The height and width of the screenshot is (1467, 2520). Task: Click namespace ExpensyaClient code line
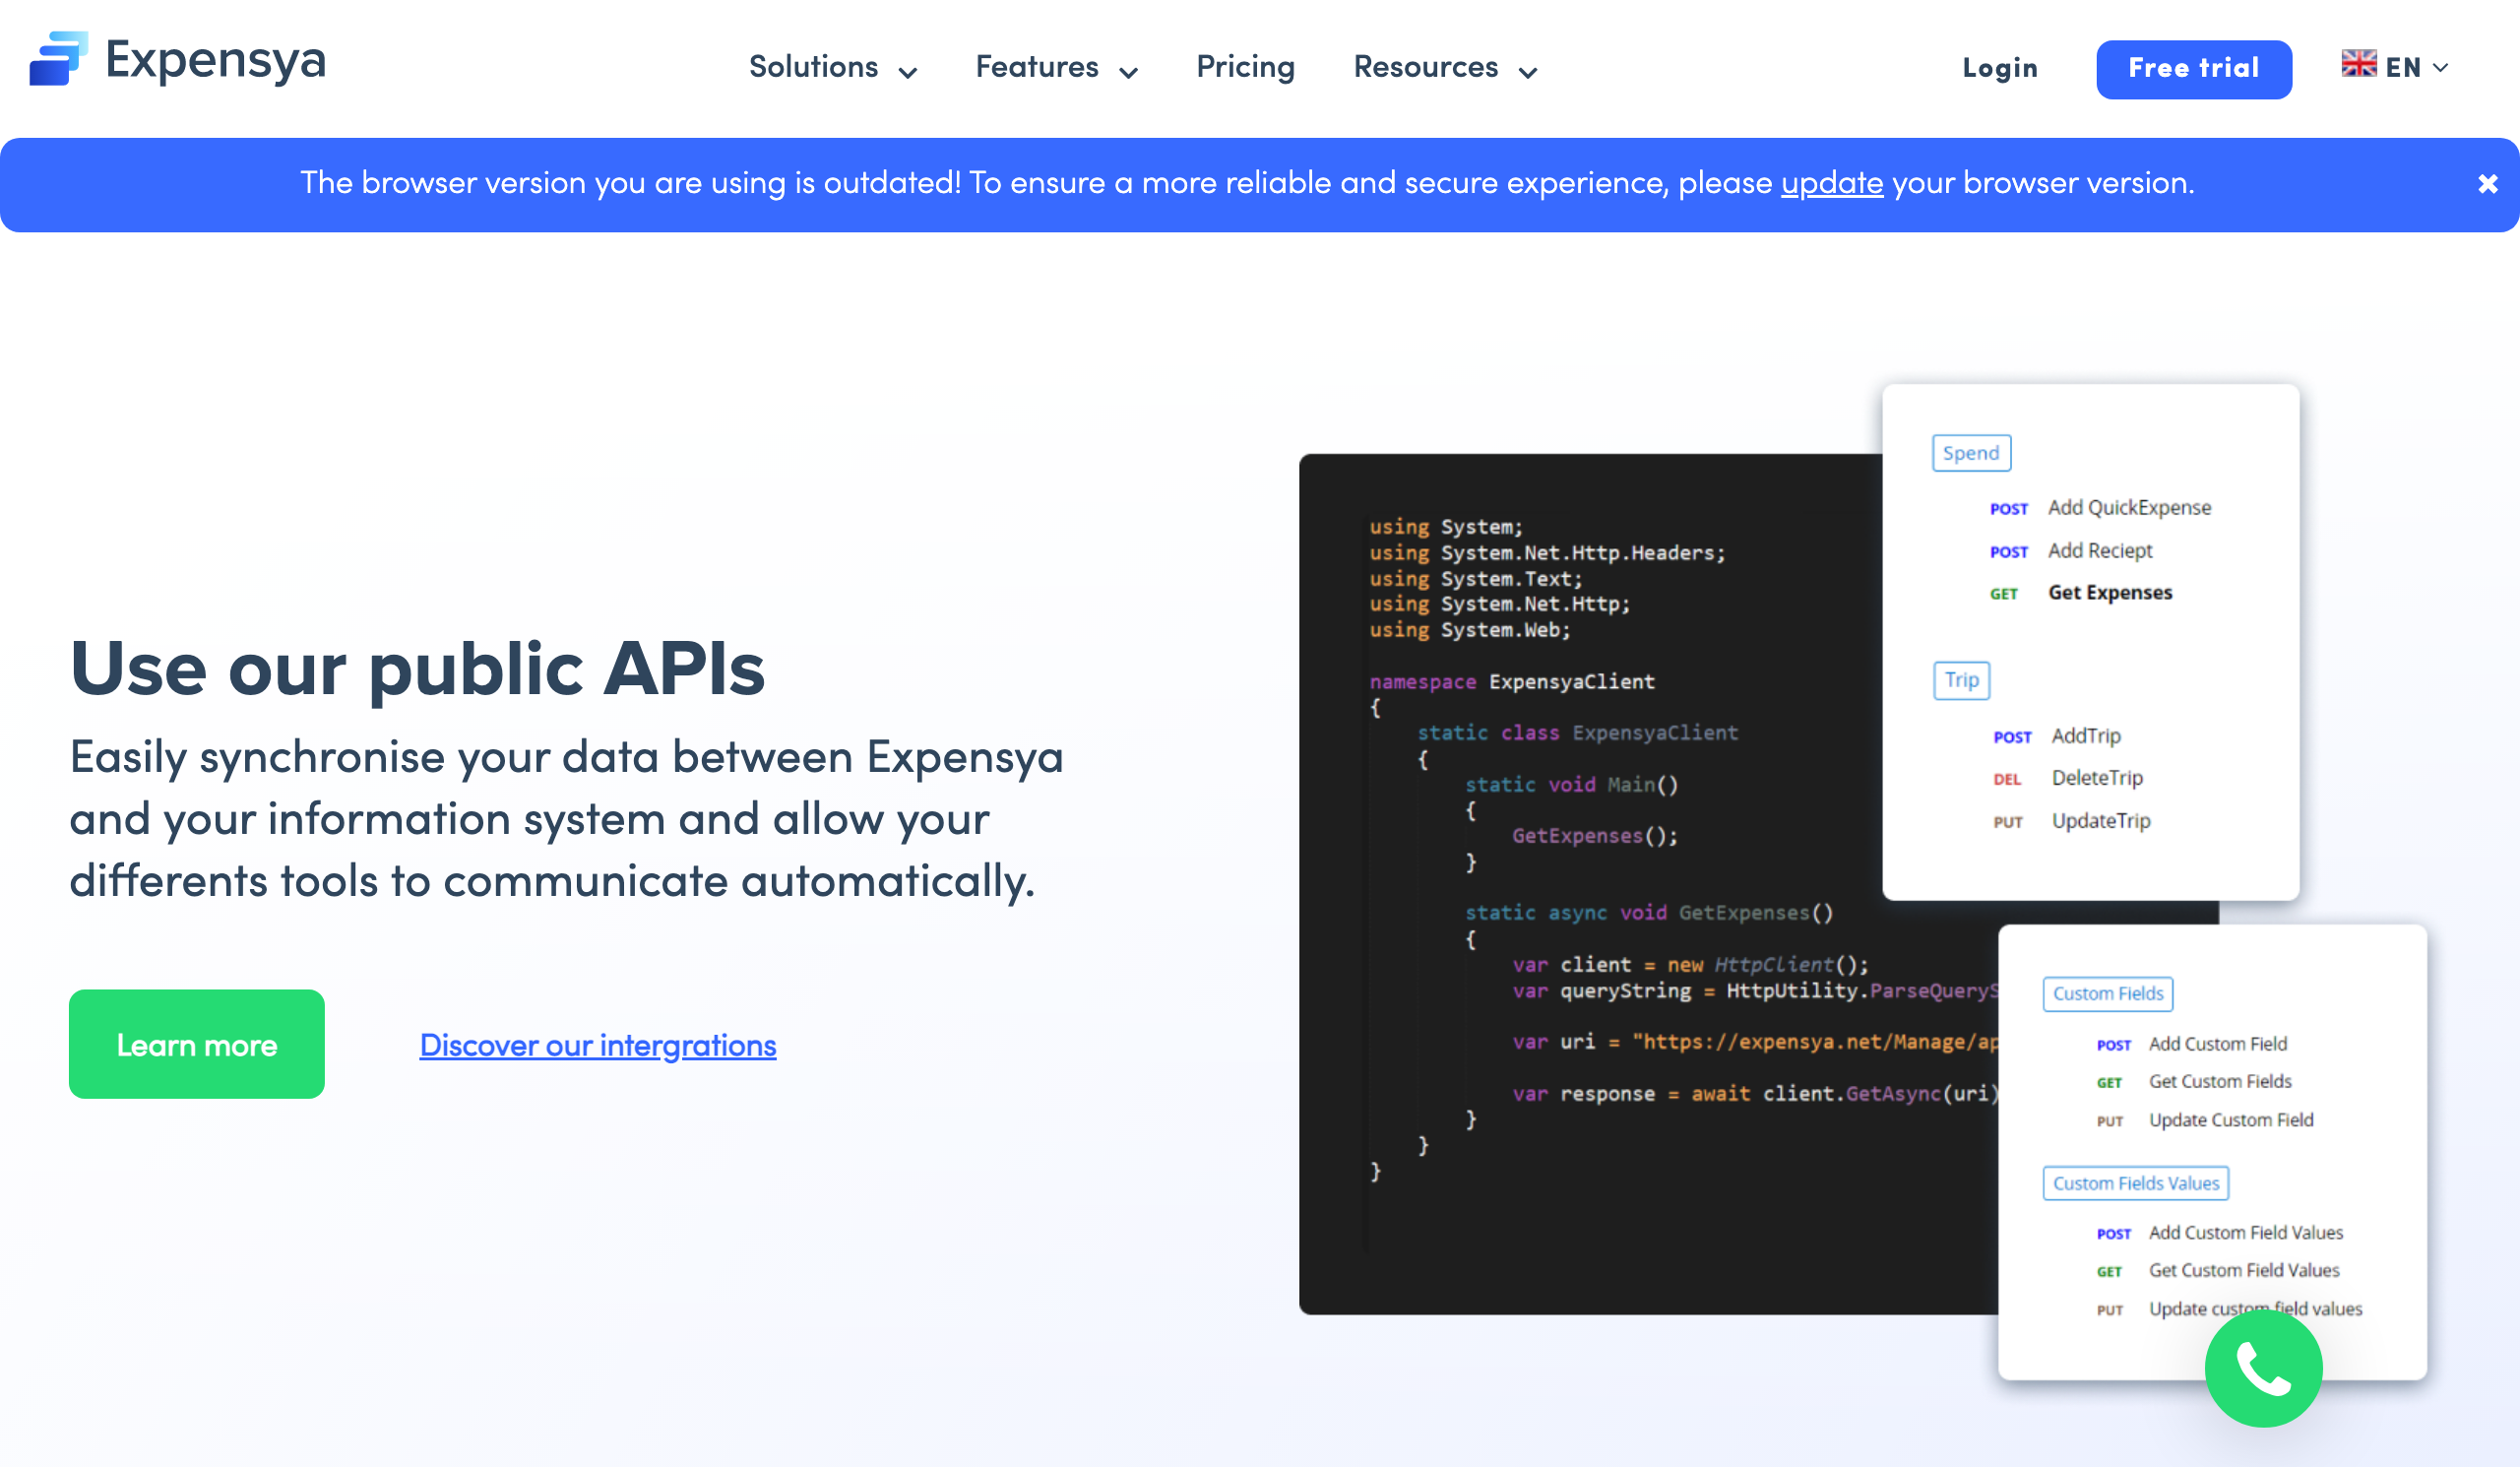click(1511, 682)
